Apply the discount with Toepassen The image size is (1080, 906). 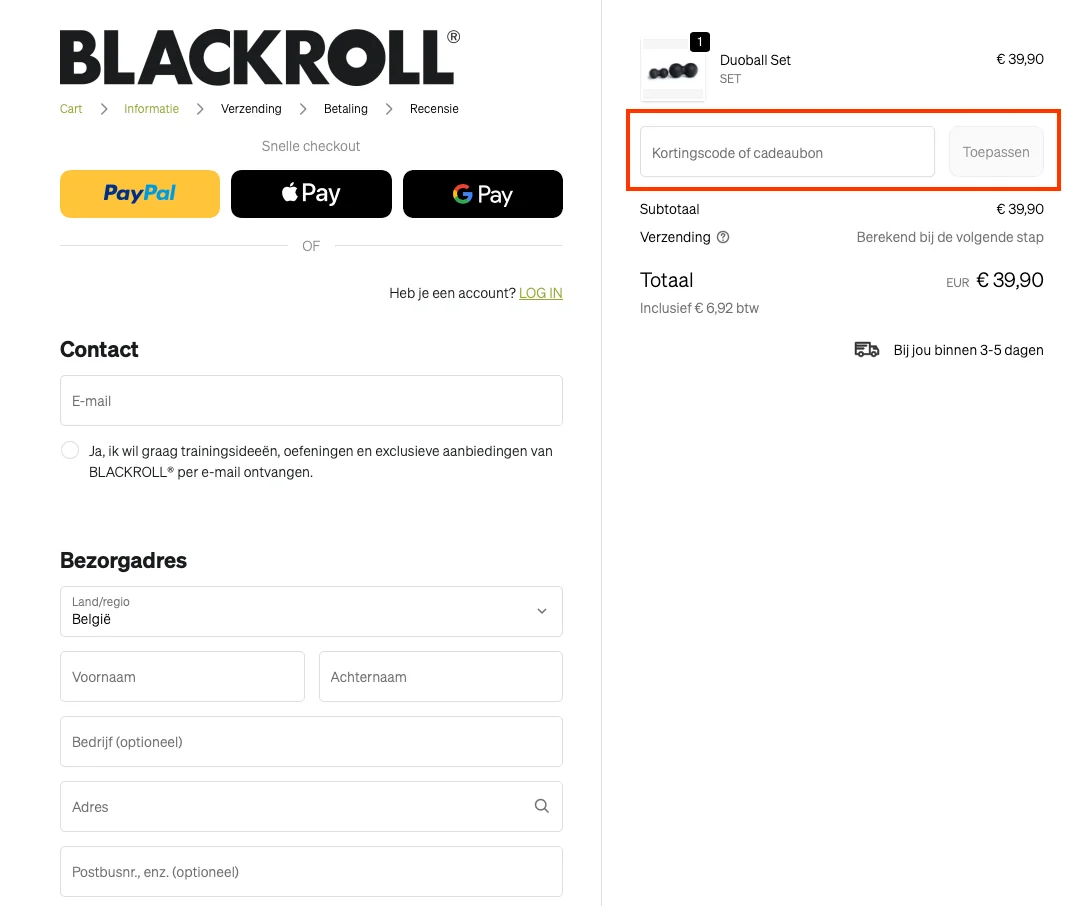coord(995,152)
